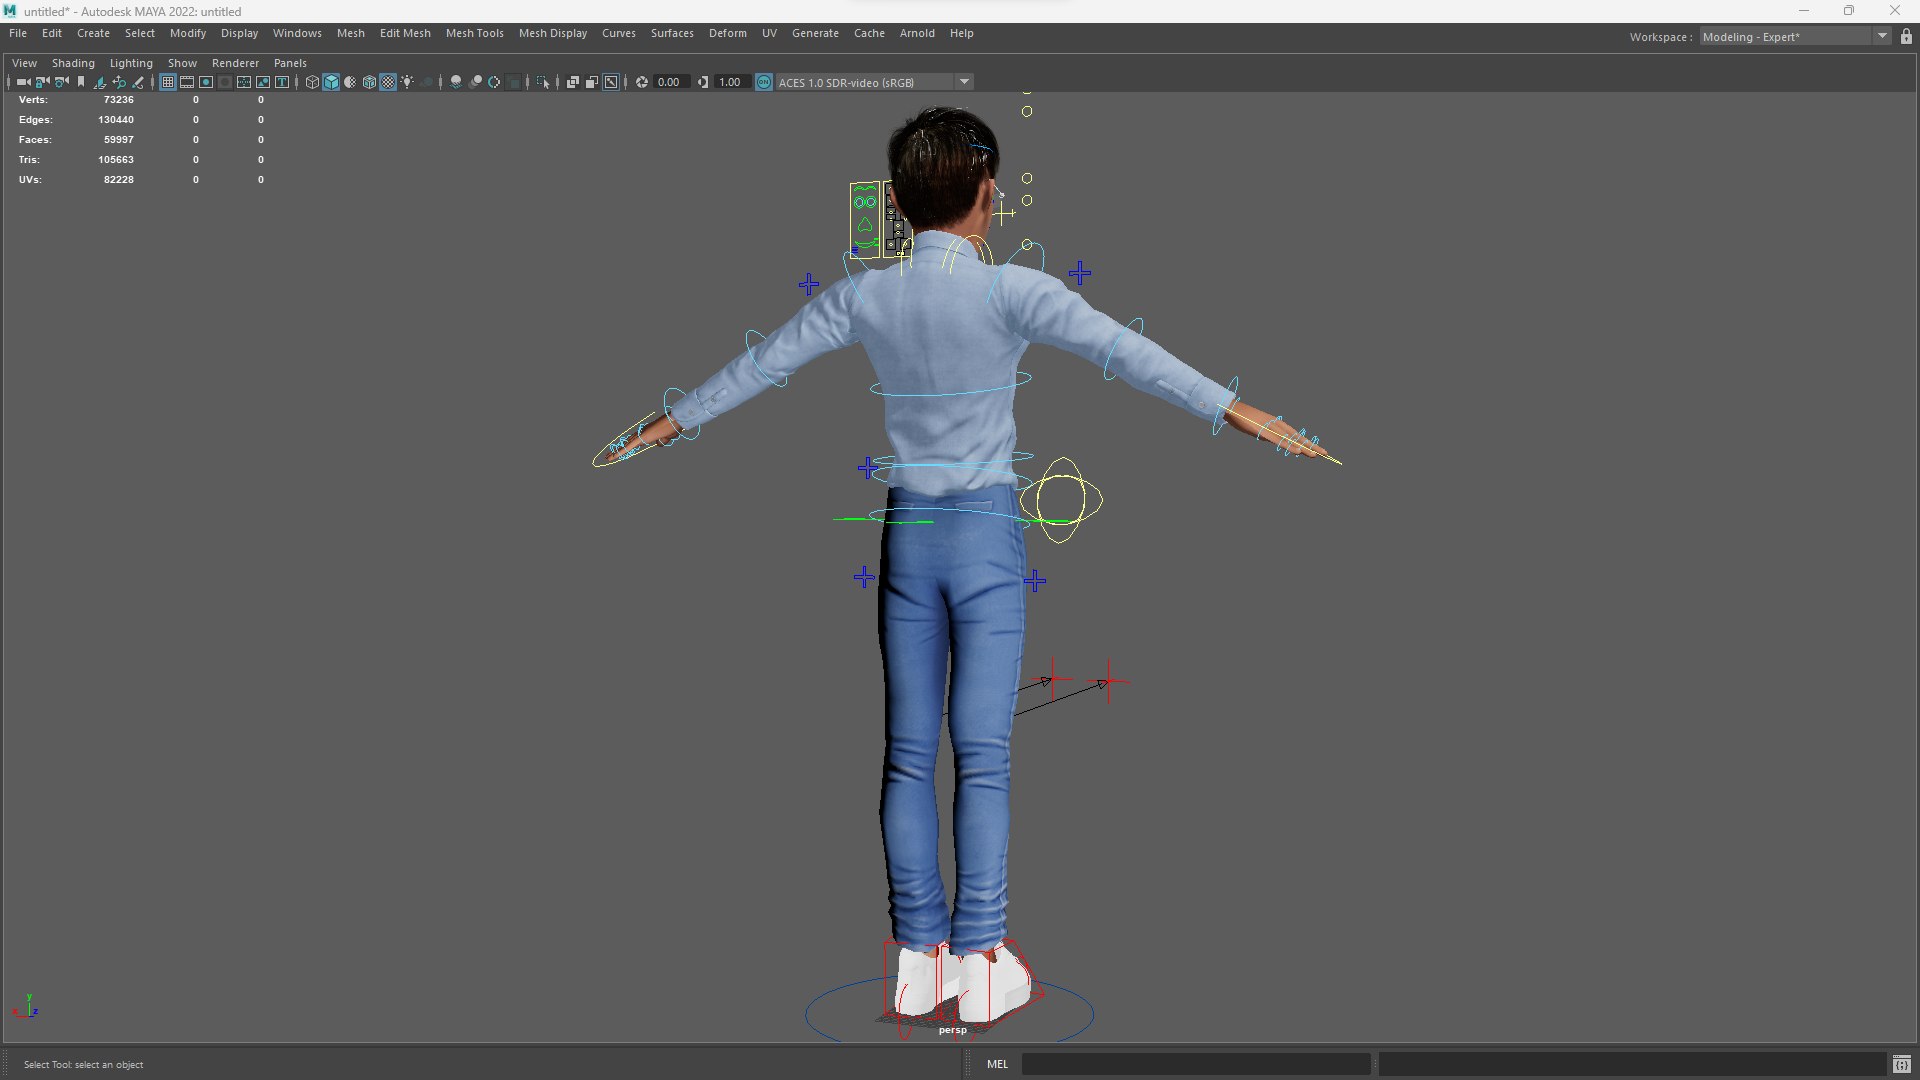Click the X-Ray icon
The height and width of the screenshot is (1080, 1920).
(573, 82)
